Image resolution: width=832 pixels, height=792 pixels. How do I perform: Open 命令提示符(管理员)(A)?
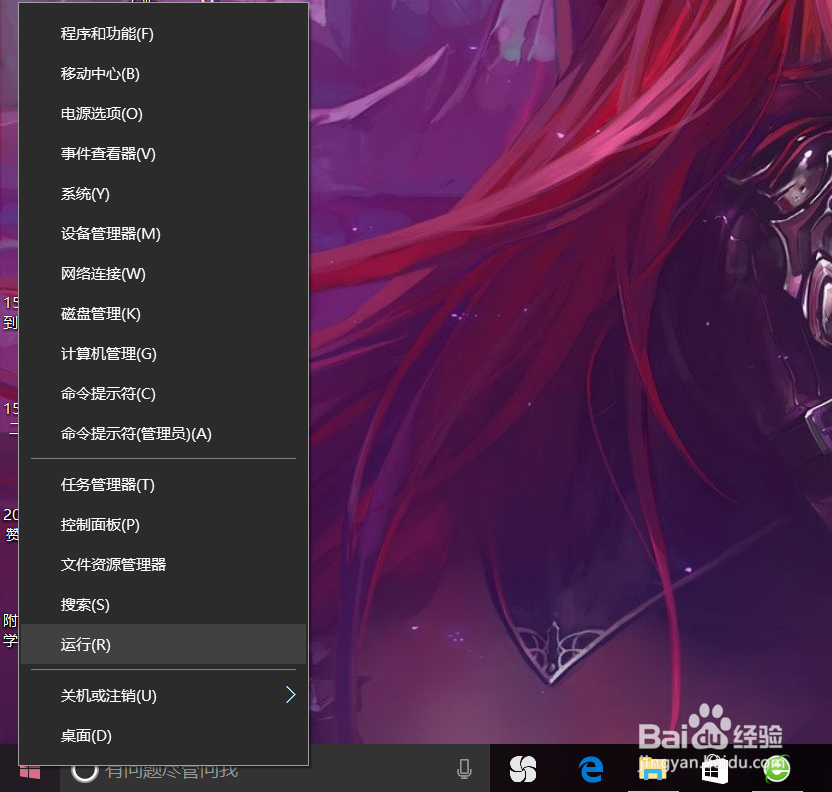[135, 433]
